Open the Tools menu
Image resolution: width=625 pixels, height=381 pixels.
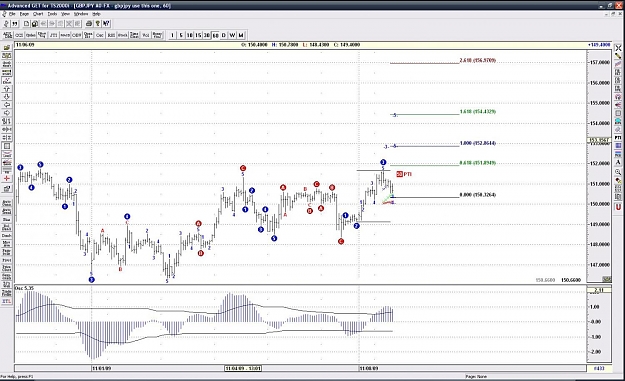coord(52,14)
